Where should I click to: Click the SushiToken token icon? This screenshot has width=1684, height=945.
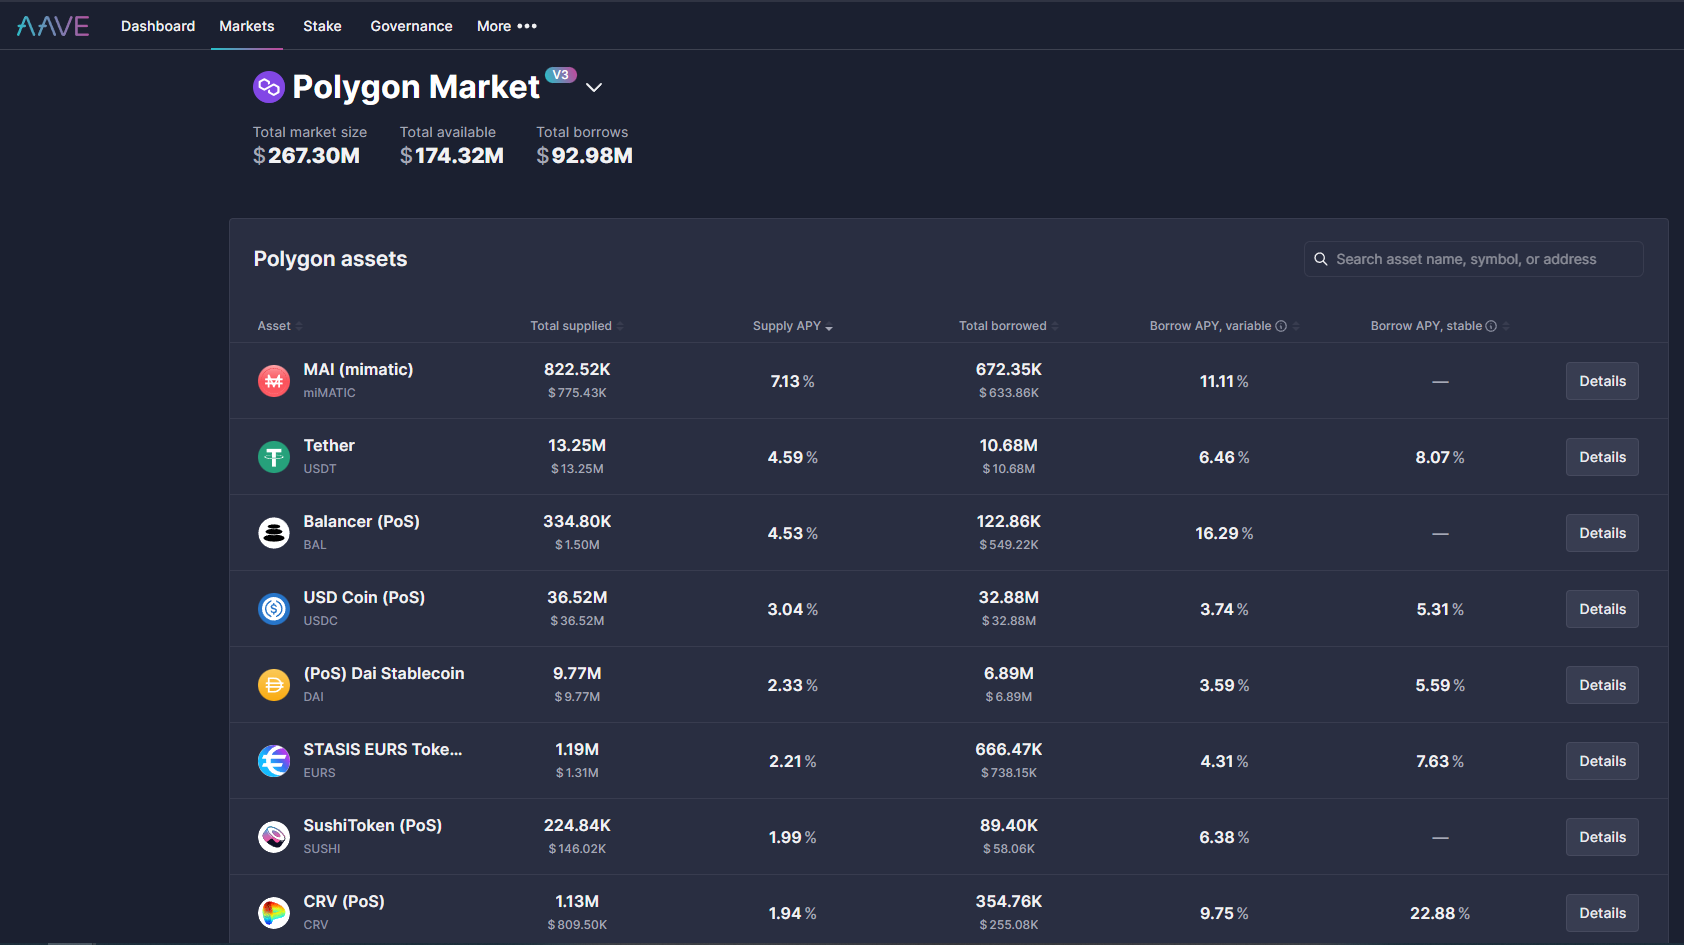274,837
